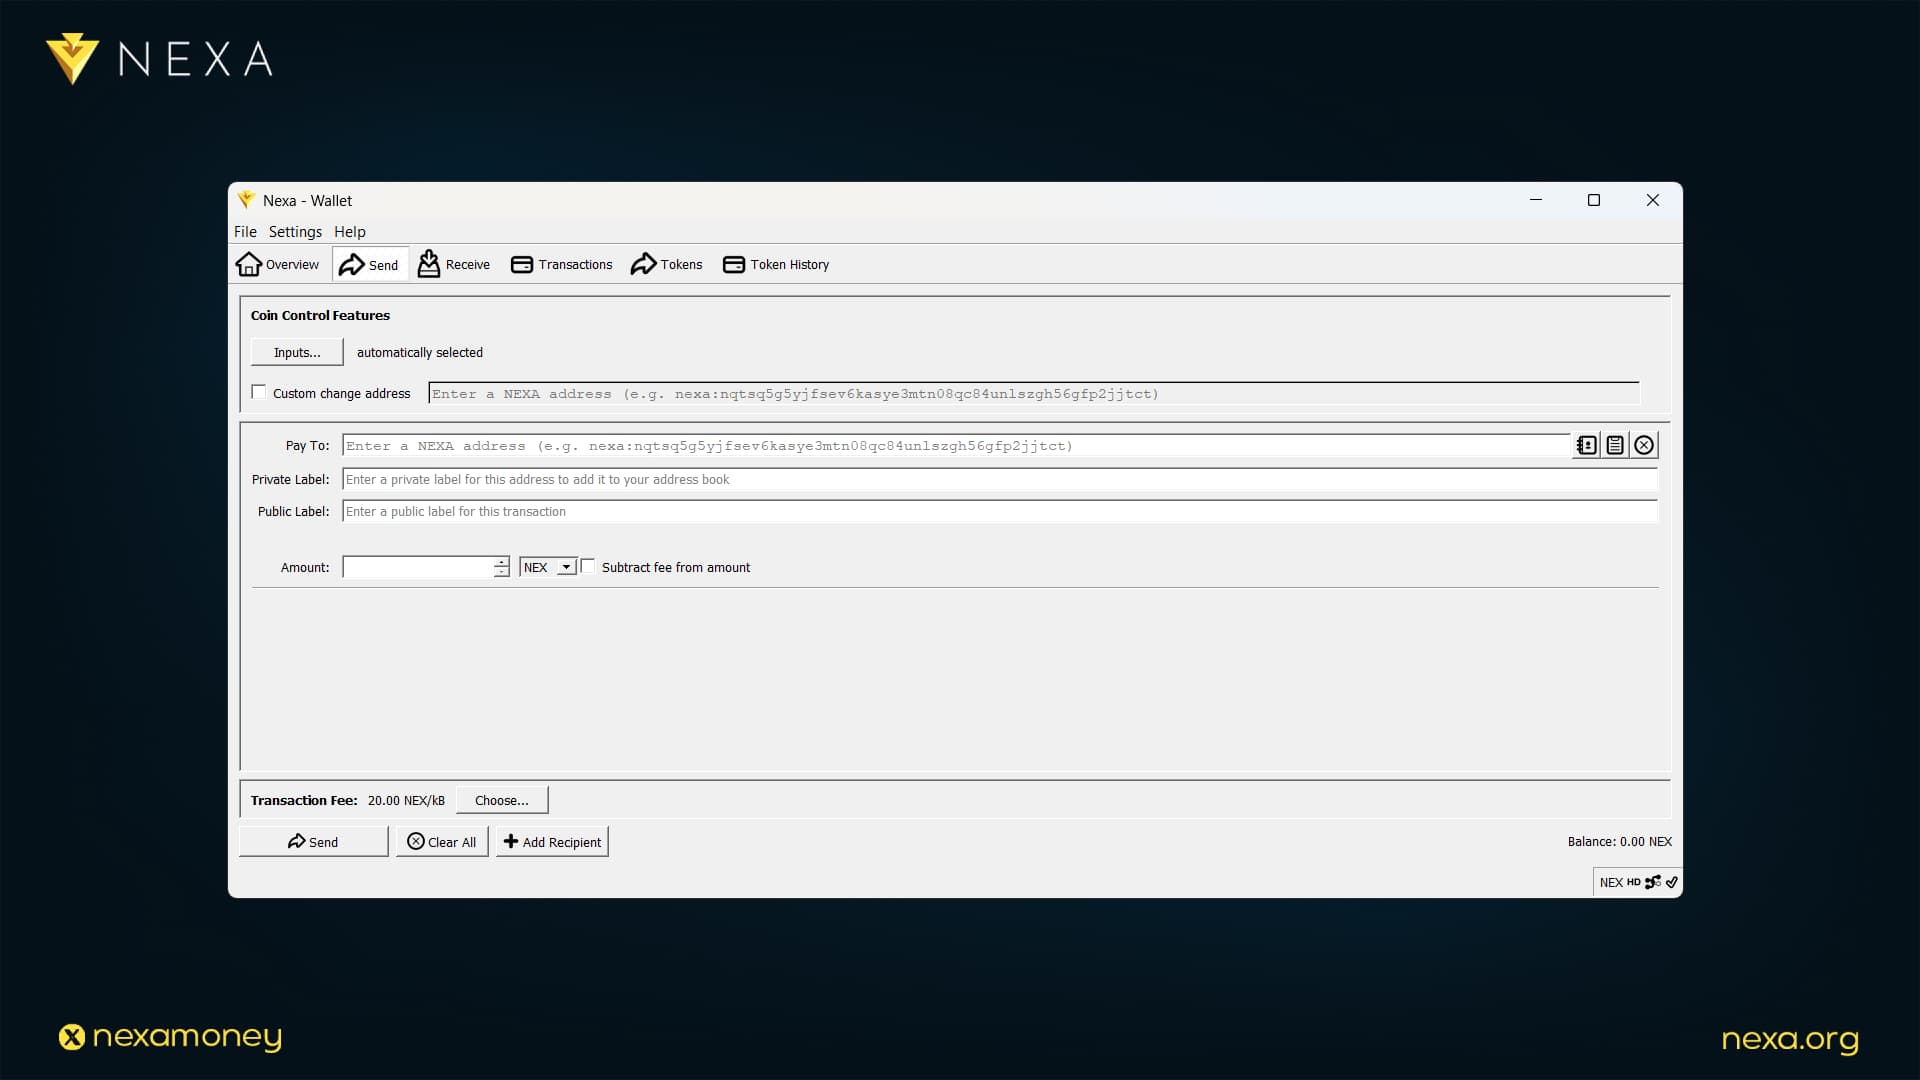This screenshot has height=1080, width=1920.
Task: Click Choose... transaction fee button
Action: click(x=502, y=800)
